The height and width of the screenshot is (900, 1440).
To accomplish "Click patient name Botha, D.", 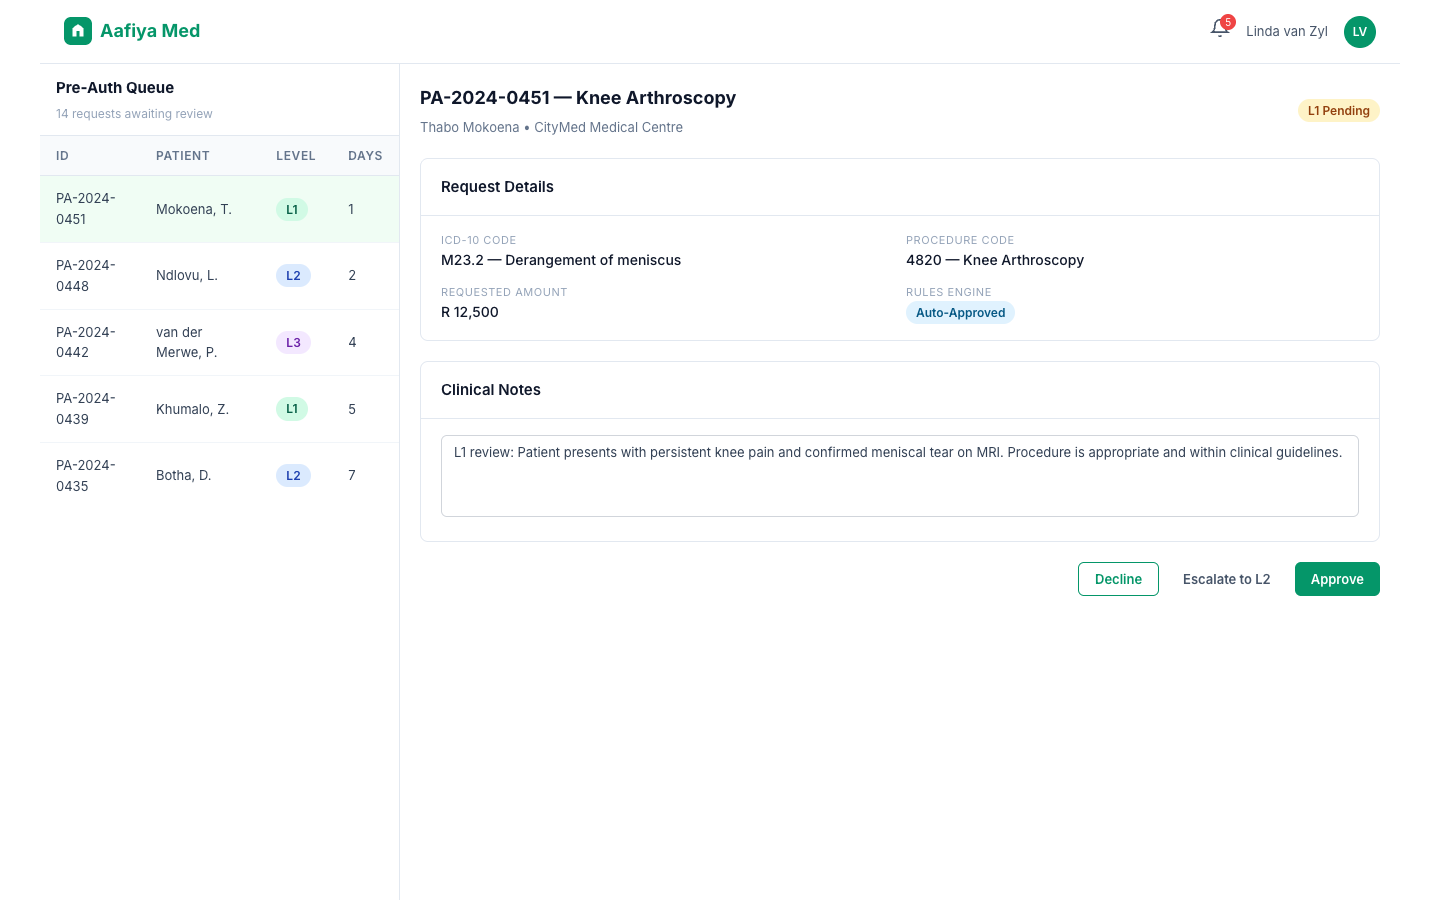I will coord(184,475).
